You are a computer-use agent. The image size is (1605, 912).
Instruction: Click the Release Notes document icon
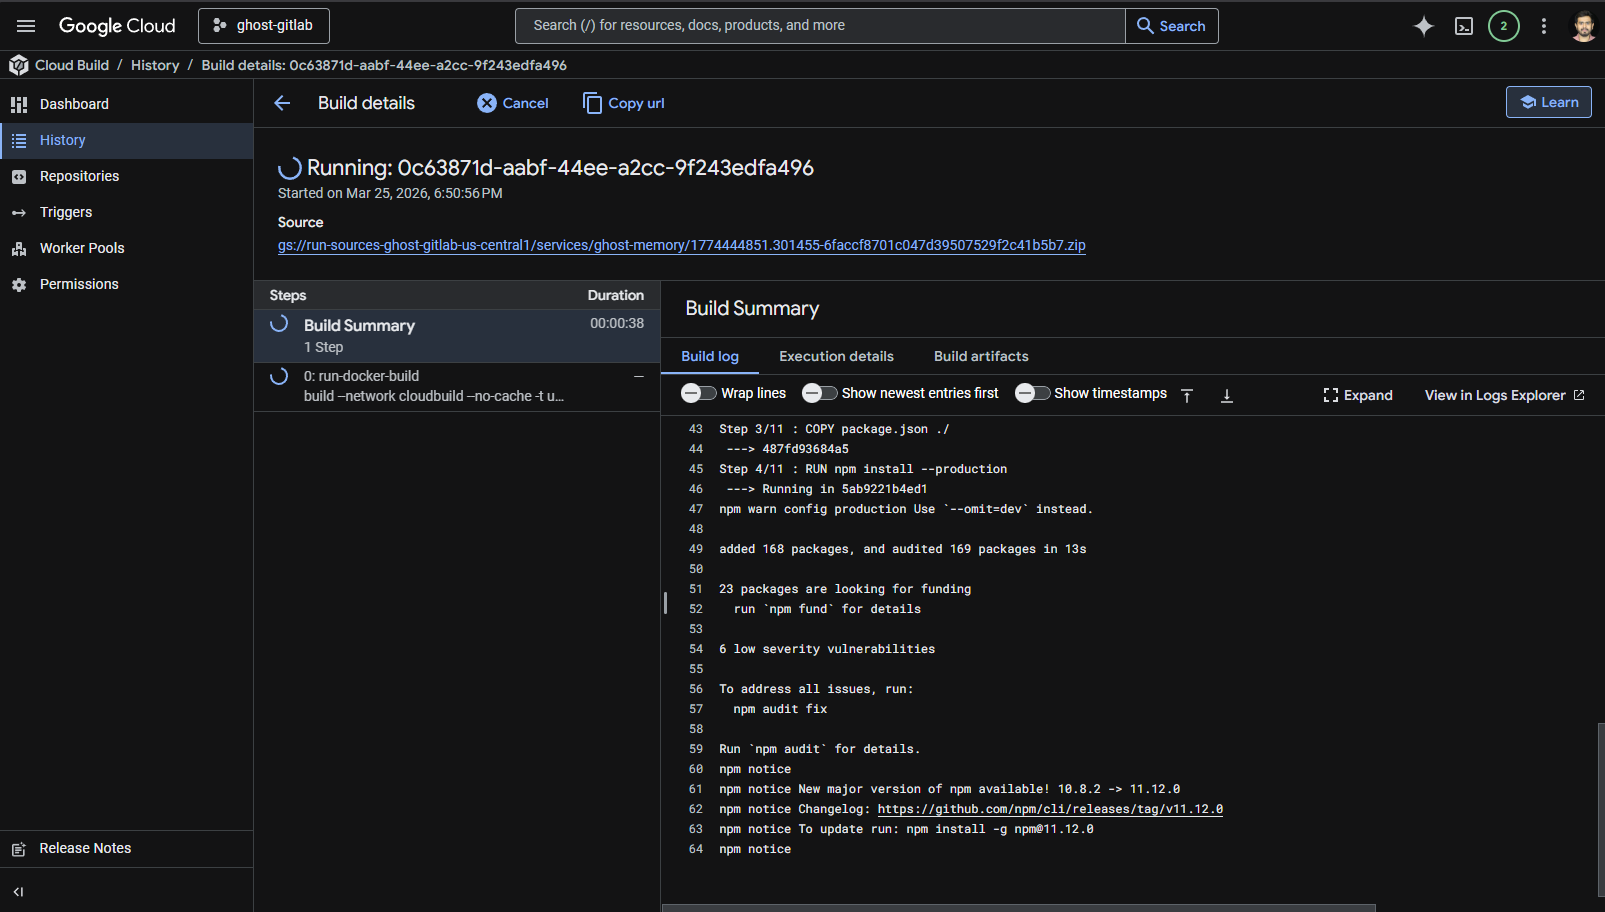pos(19,849)
